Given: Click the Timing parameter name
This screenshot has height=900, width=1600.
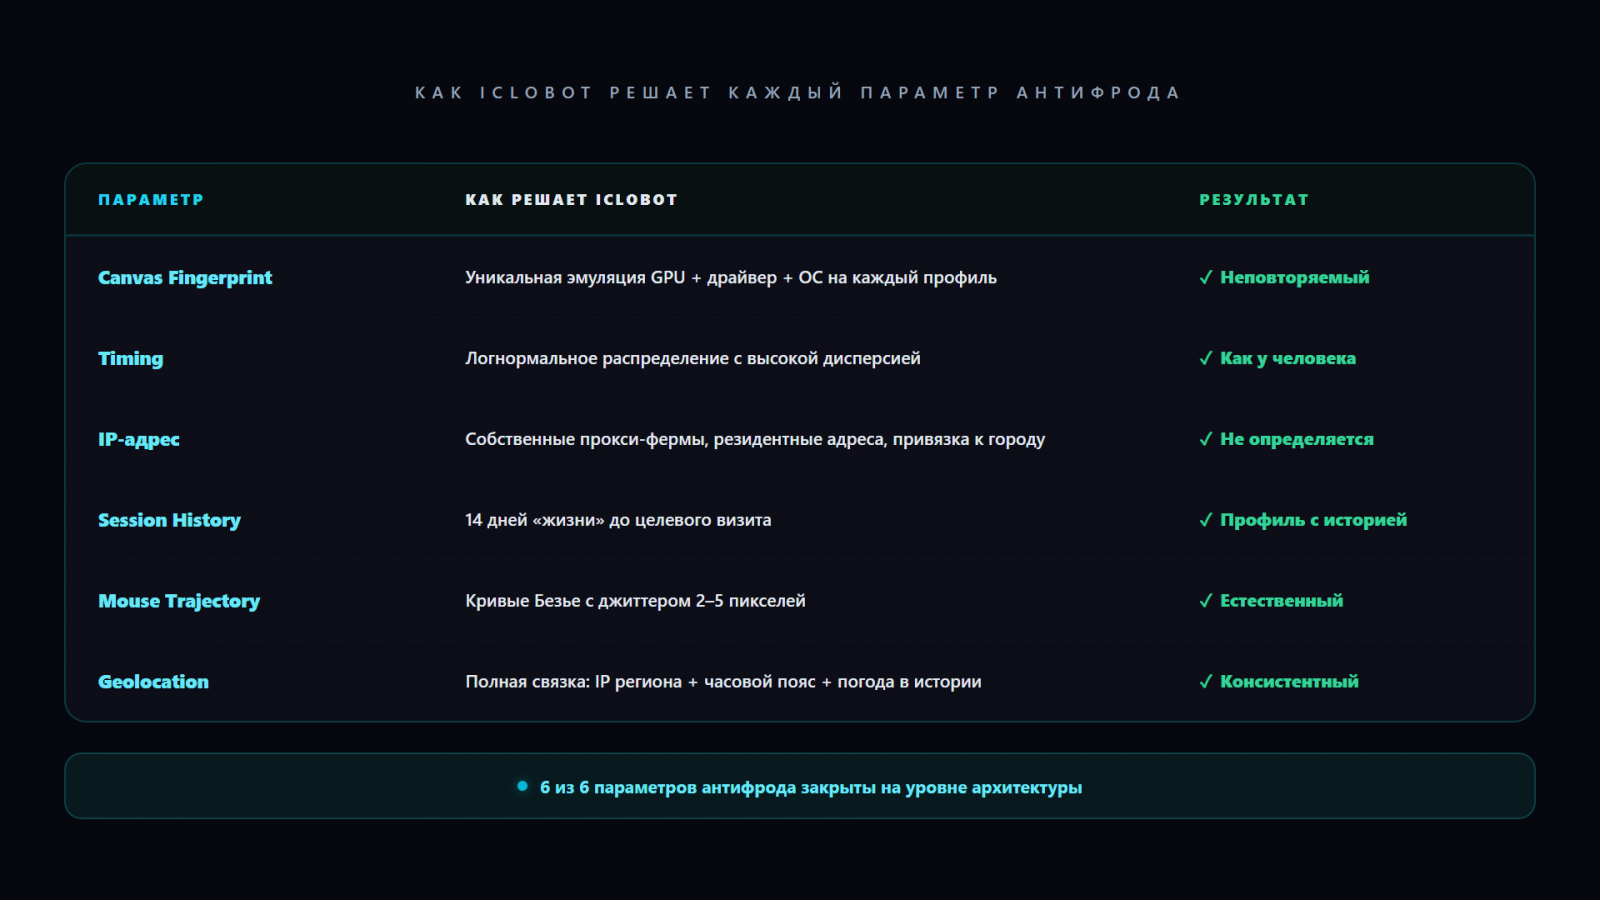Looking at the screenshot, I should click(x=130, y=359).
